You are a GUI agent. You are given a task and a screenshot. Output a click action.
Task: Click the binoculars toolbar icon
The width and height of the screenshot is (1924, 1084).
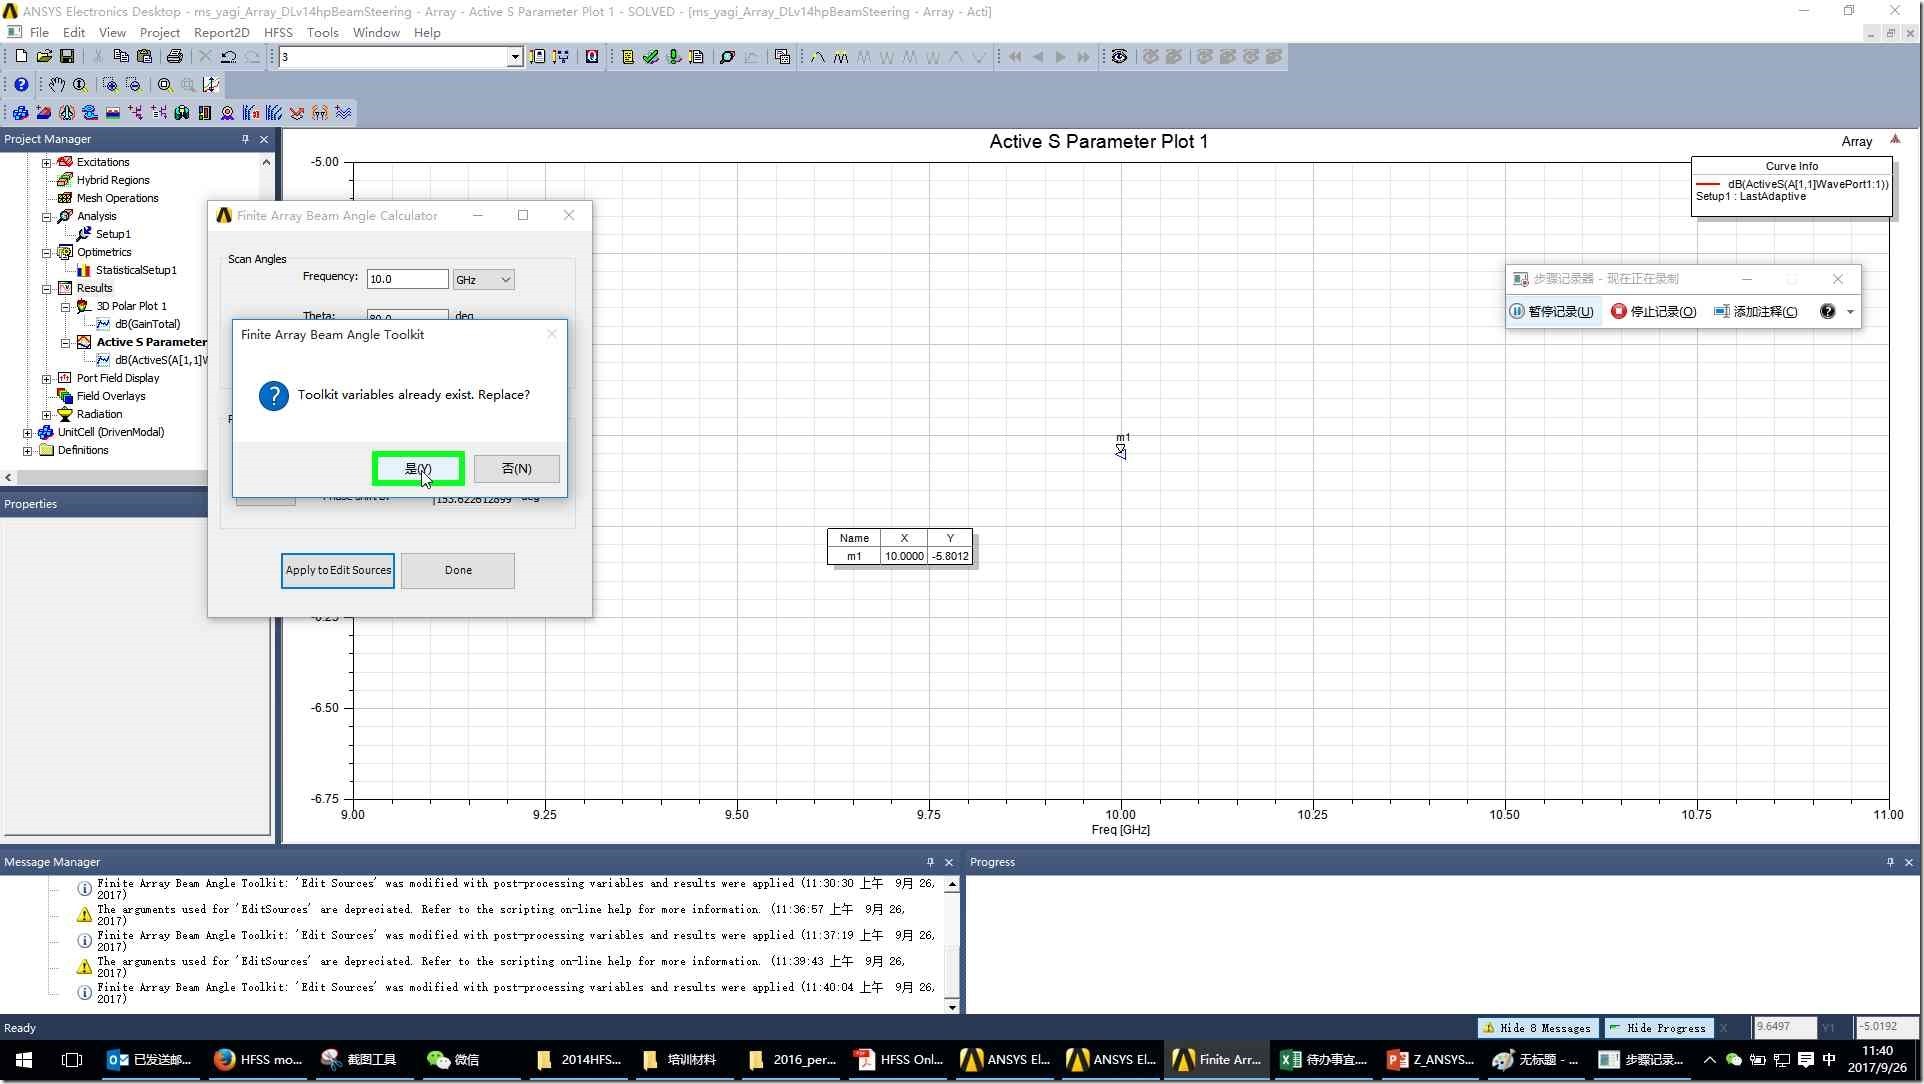click(x=182, y=113)
